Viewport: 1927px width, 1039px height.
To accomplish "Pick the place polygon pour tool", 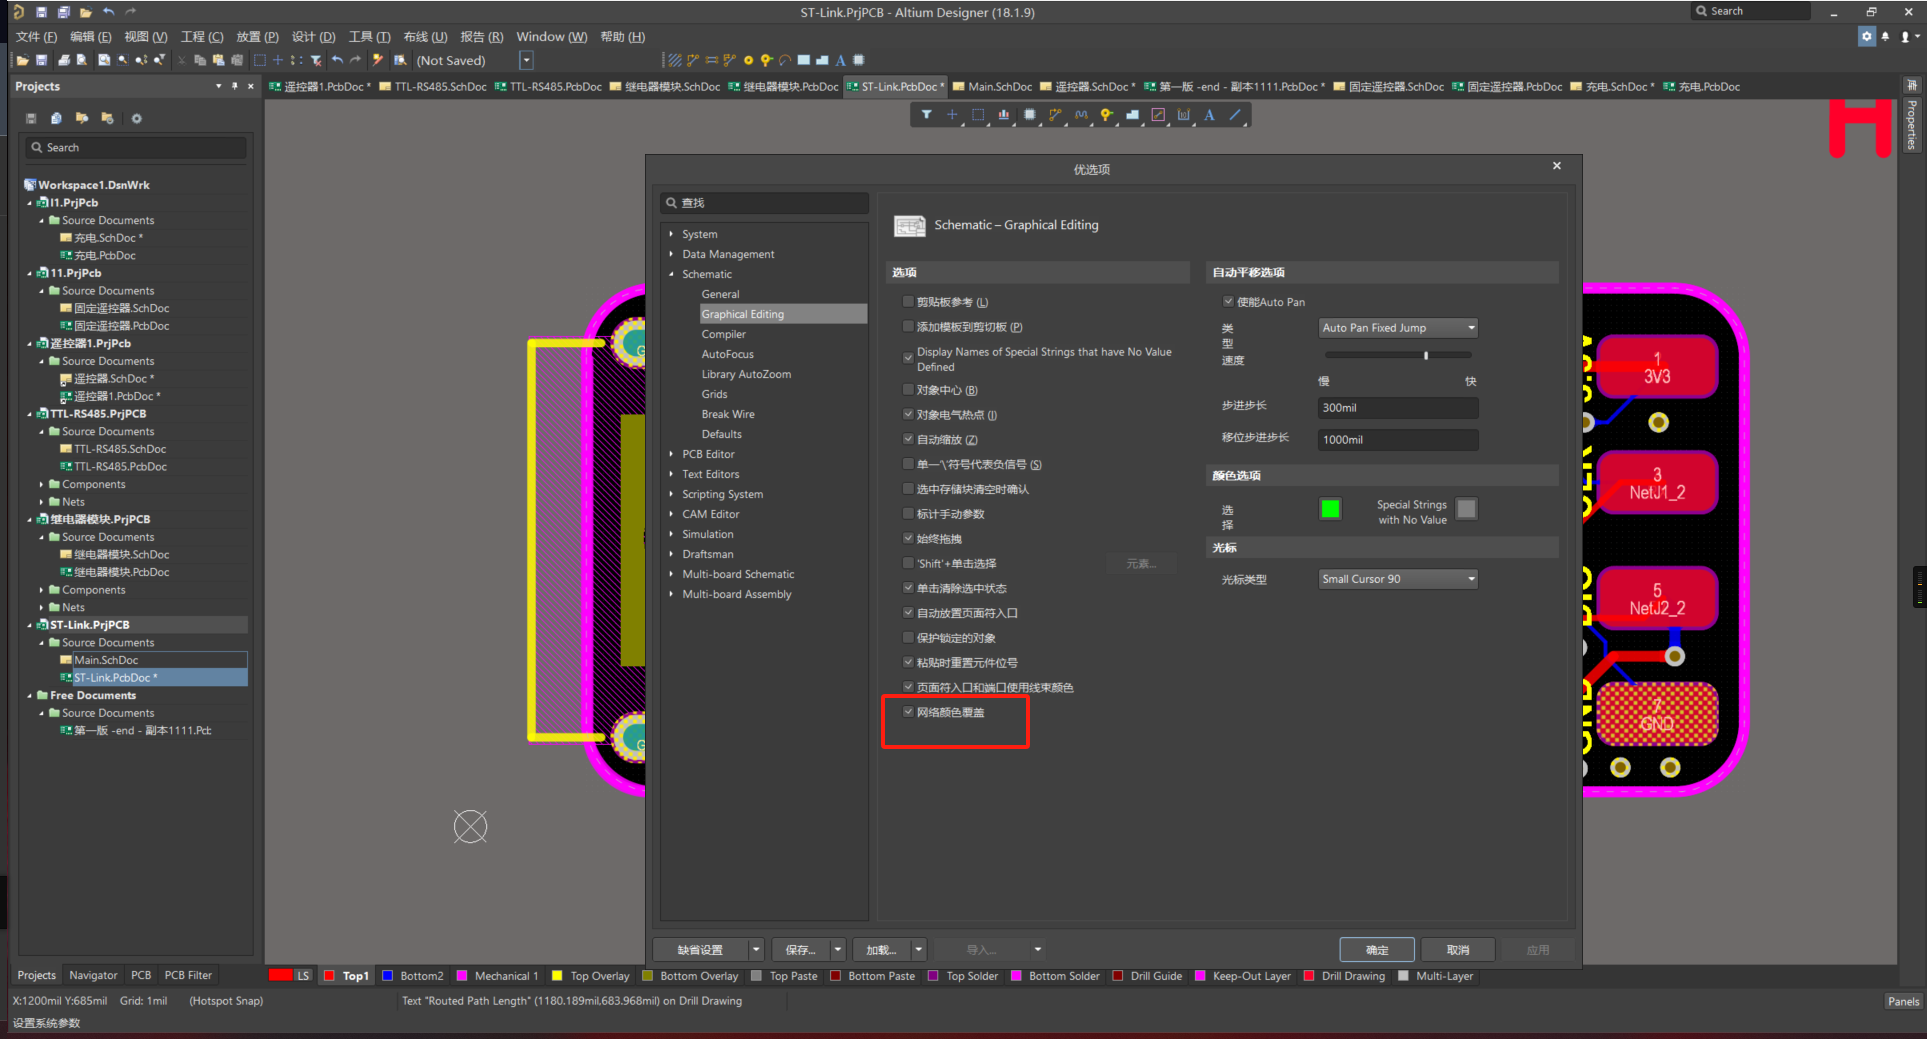I will (1132, 115).
